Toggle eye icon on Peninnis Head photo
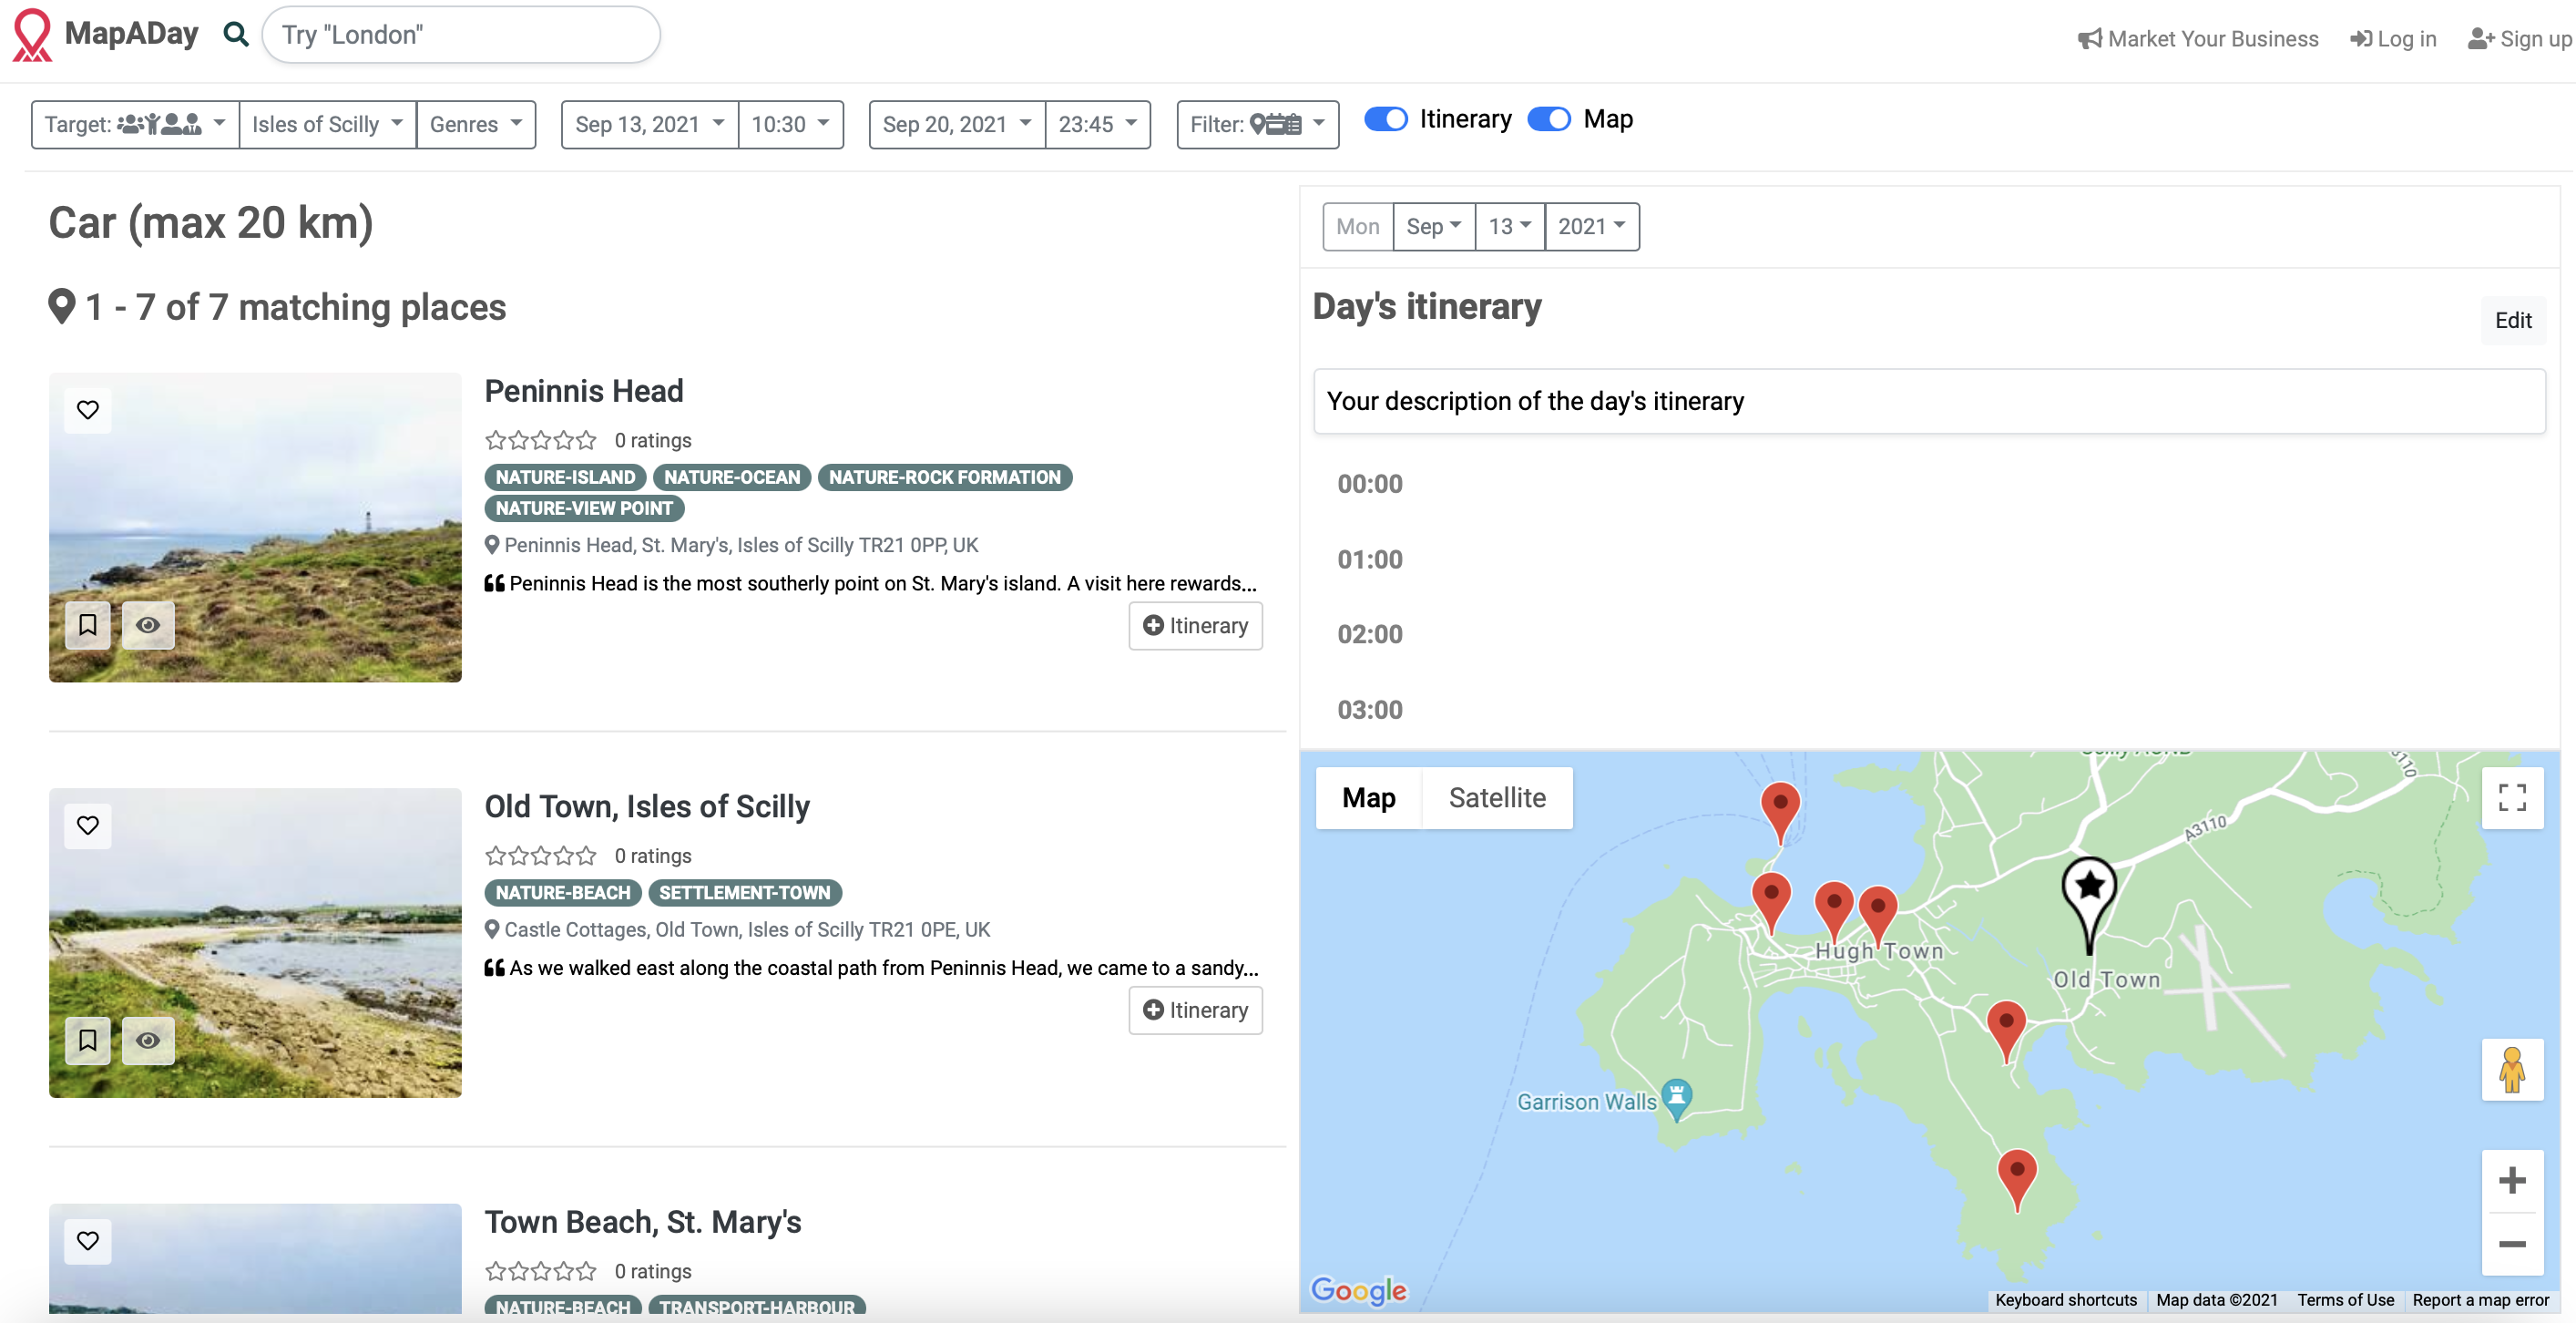Viewport: 2576px width, 1323px height. pos(148,625)
